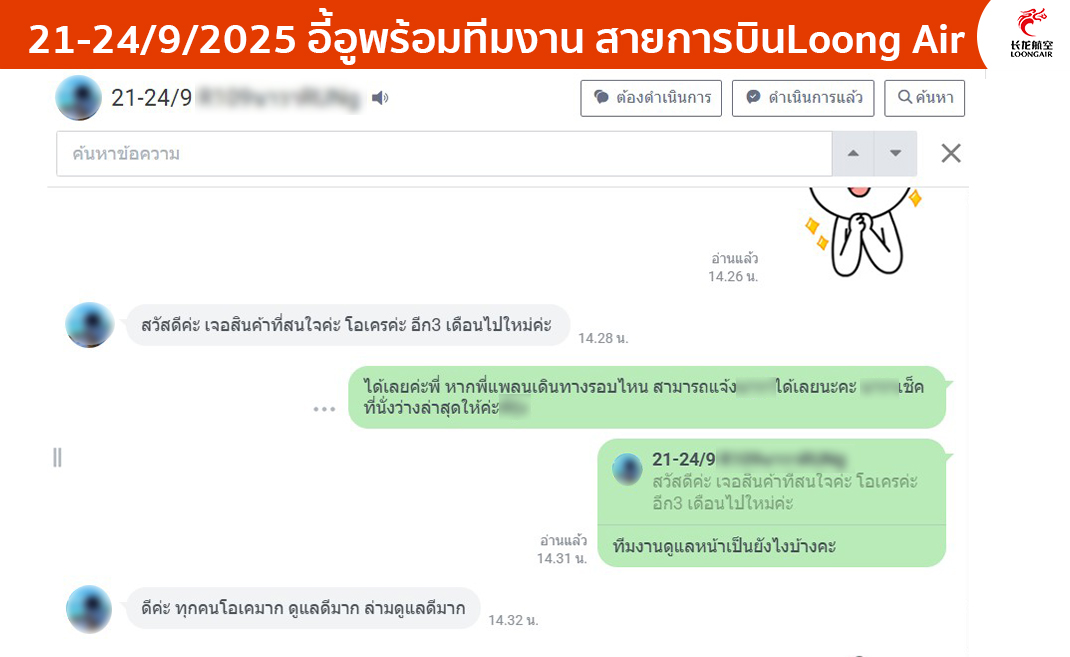
Task: Open three-dot options beside green message
Action: [324, 409]
